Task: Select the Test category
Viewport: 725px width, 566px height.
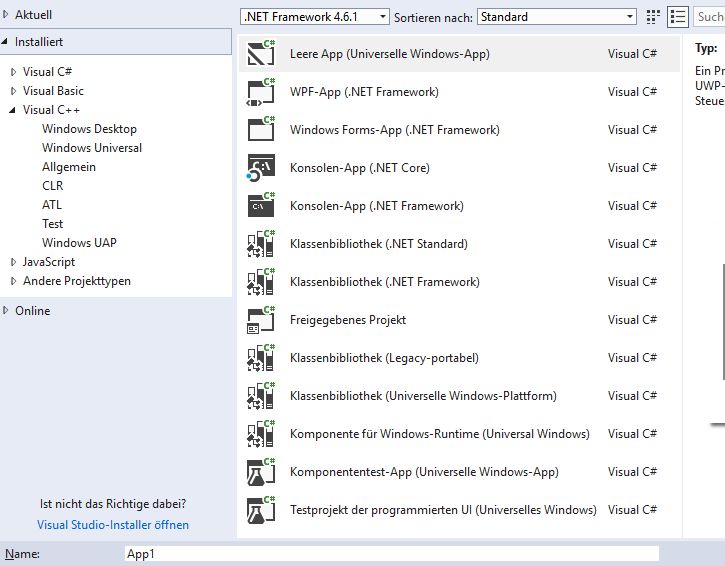Action: pyautogui.click(x=52, y=224)
